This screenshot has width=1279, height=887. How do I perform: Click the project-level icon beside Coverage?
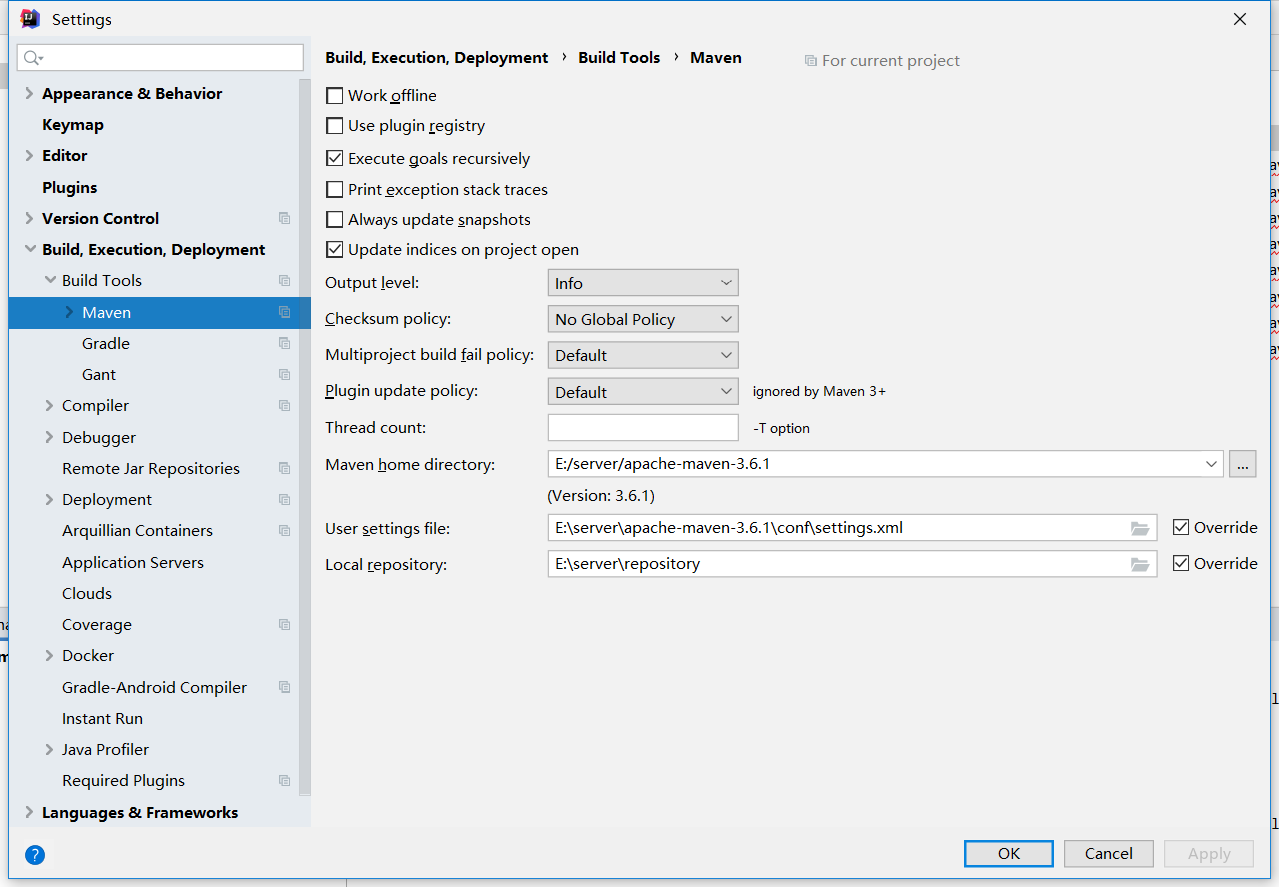point(285,624)
